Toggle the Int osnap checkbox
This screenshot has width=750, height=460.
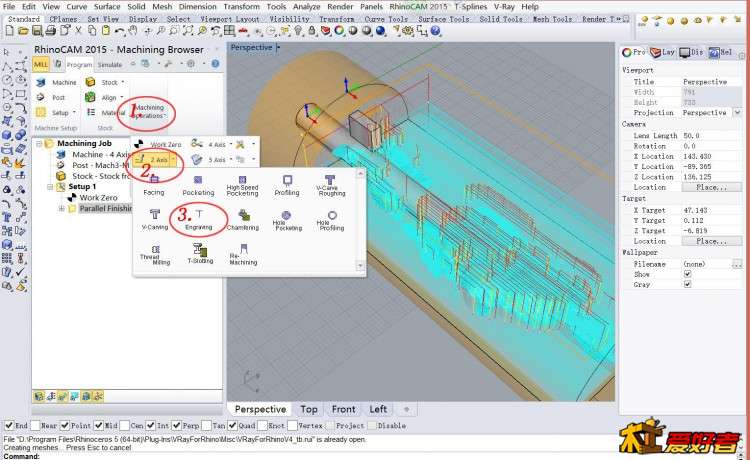coord(151,425)
